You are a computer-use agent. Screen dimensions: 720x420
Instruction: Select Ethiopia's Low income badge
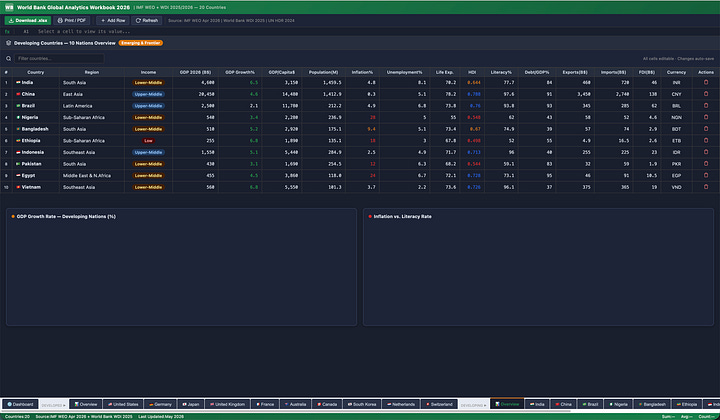click(x=148, y=140)
